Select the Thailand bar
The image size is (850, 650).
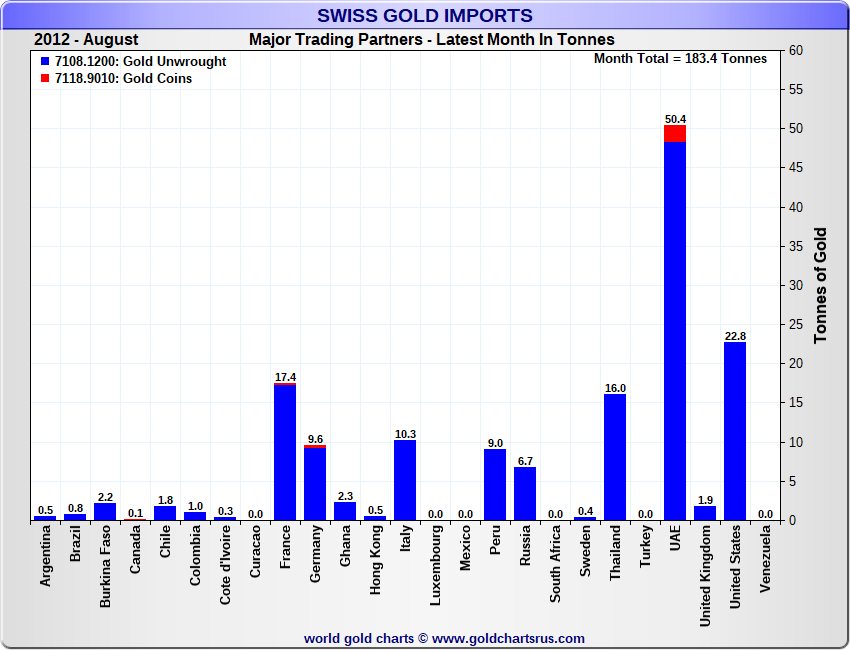(x=615, y=457)
